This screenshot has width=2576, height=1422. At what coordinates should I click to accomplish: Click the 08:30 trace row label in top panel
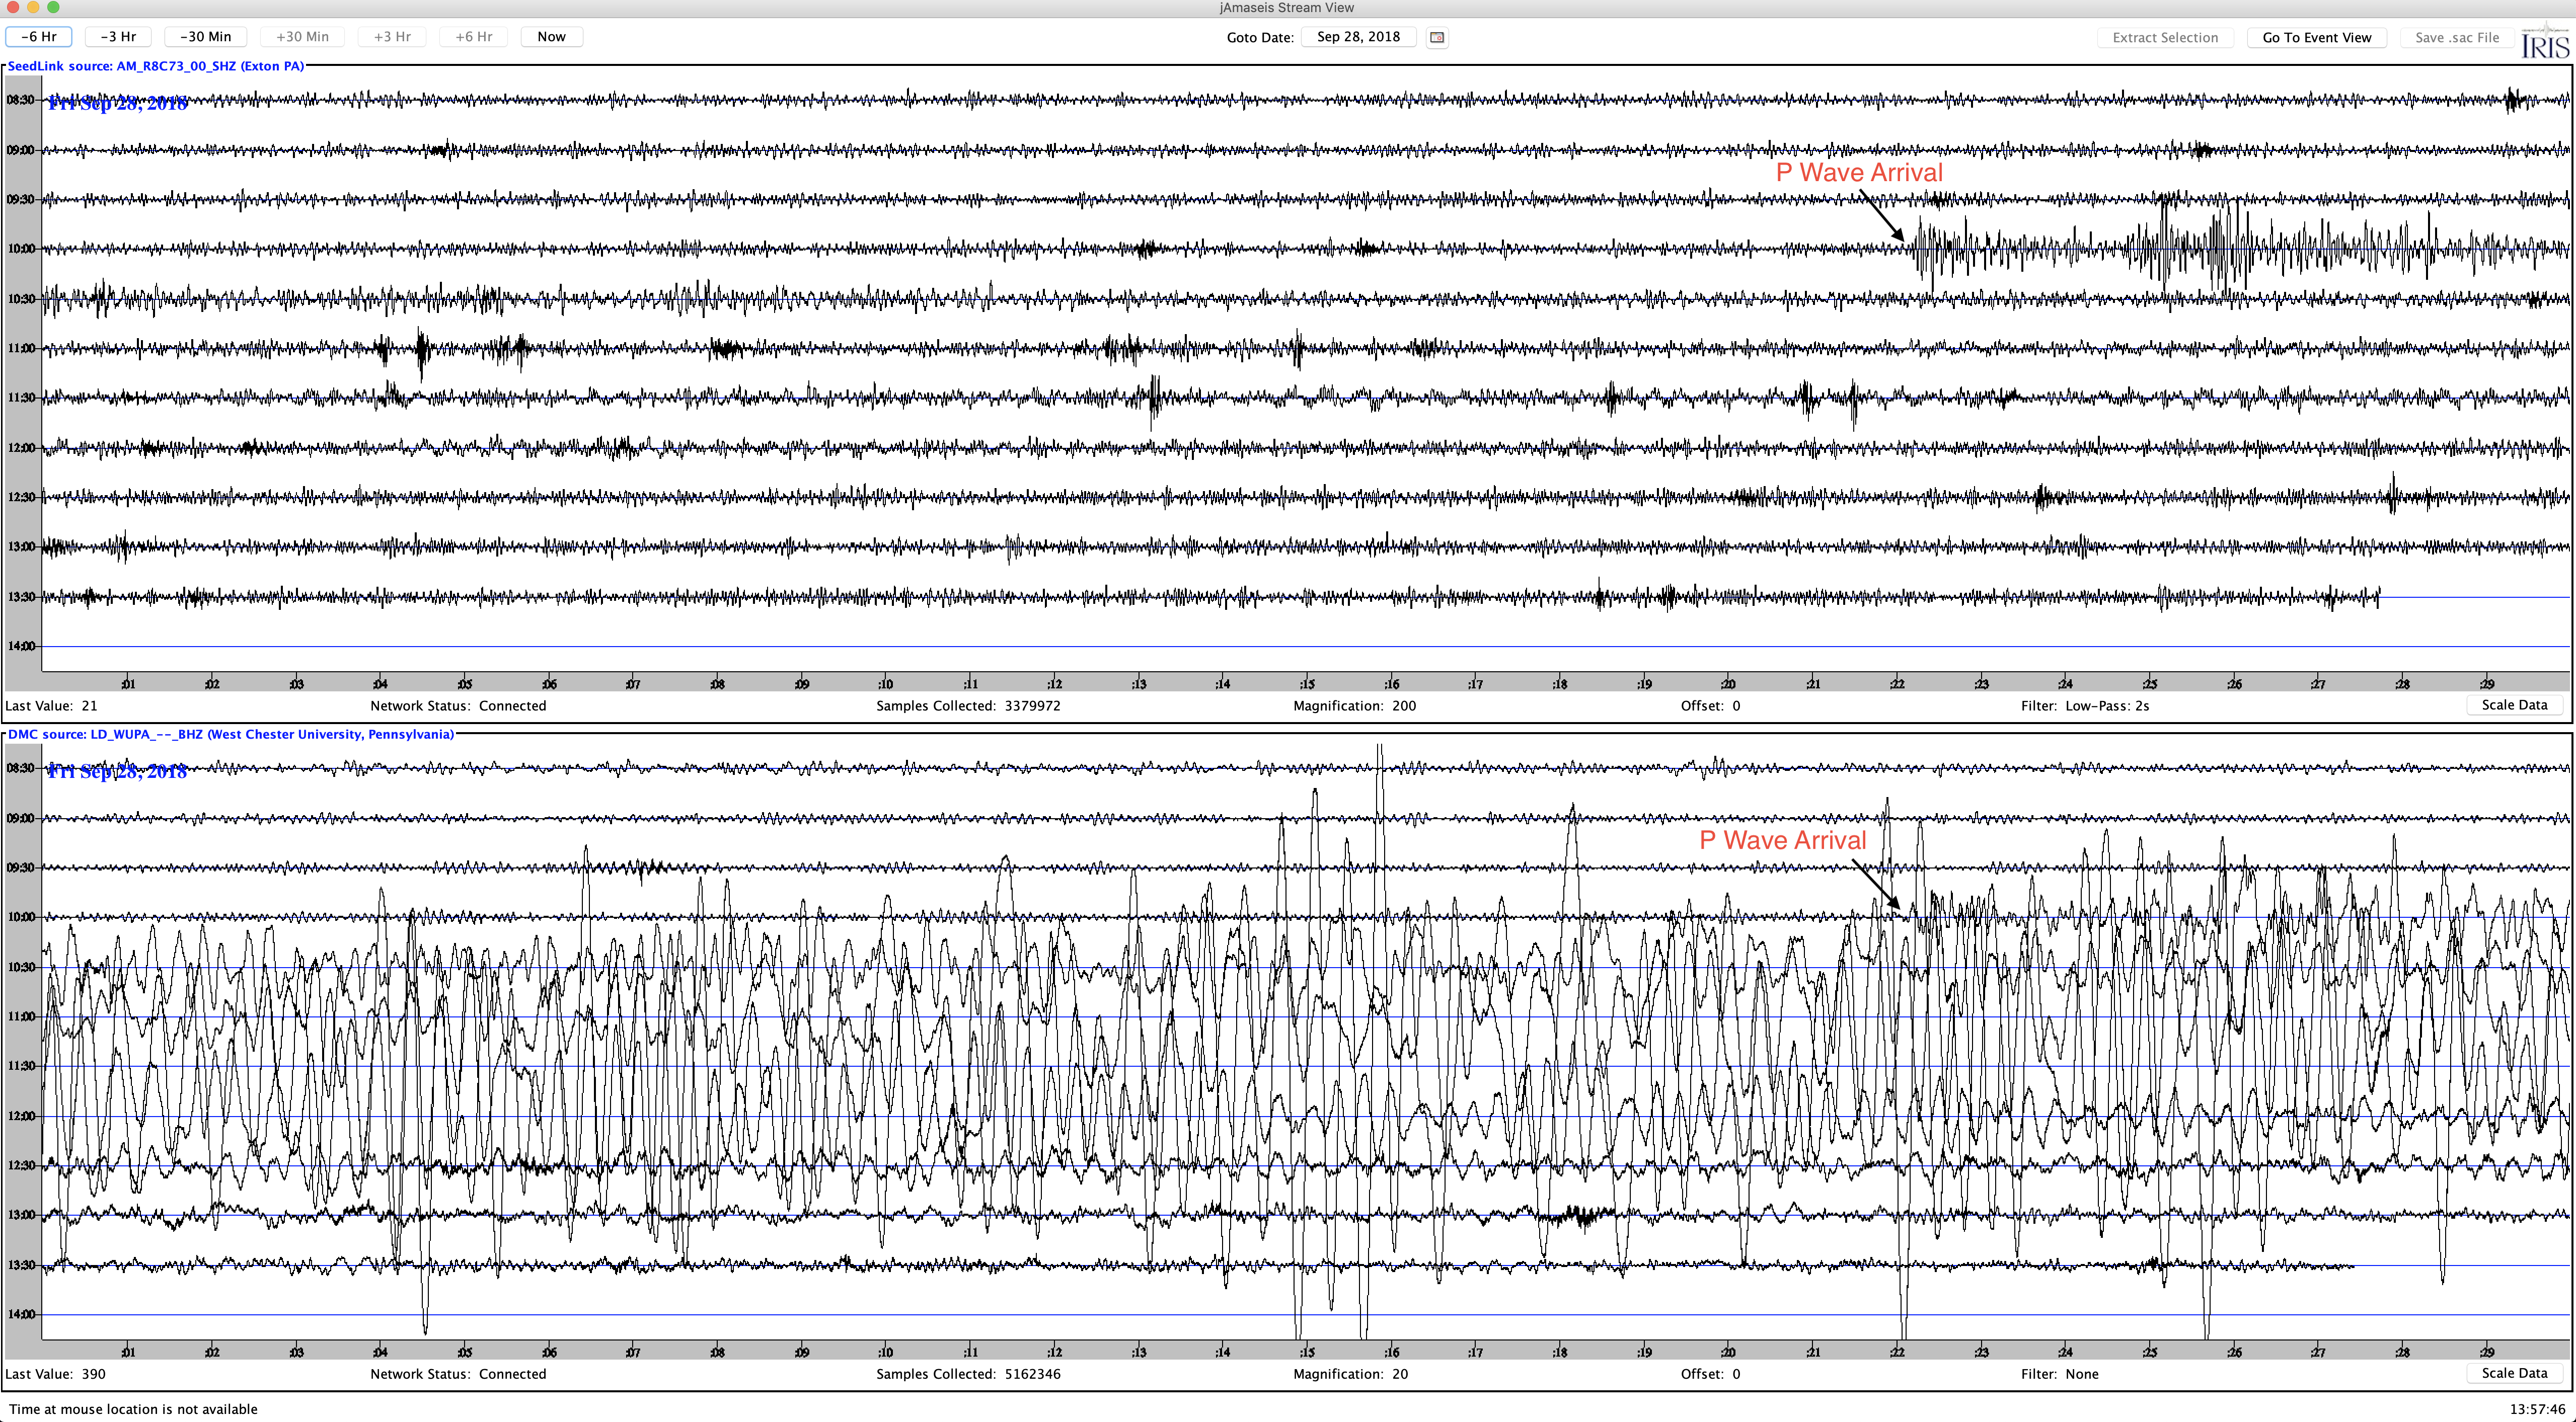21,100
